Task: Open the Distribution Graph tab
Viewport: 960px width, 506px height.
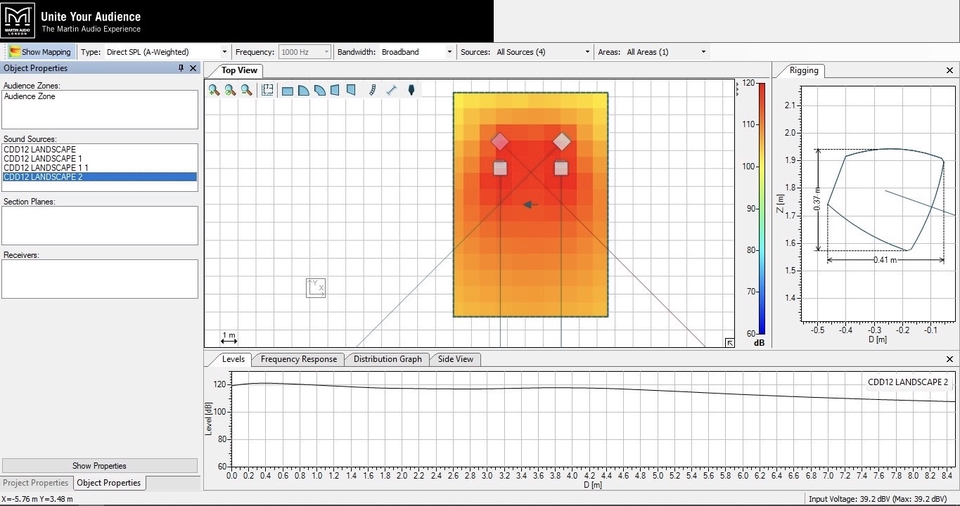Action: pos(387,359)
